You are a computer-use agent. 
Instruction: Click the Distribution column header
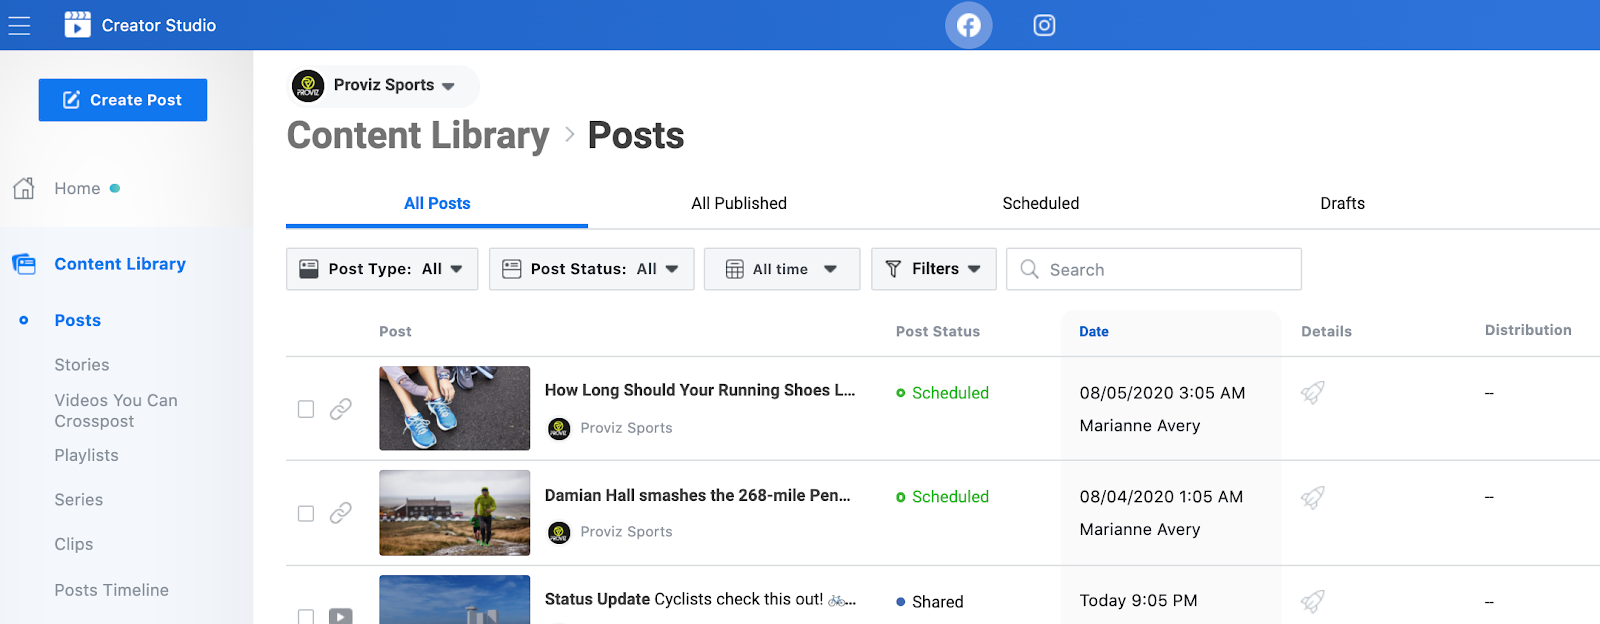1528,330
